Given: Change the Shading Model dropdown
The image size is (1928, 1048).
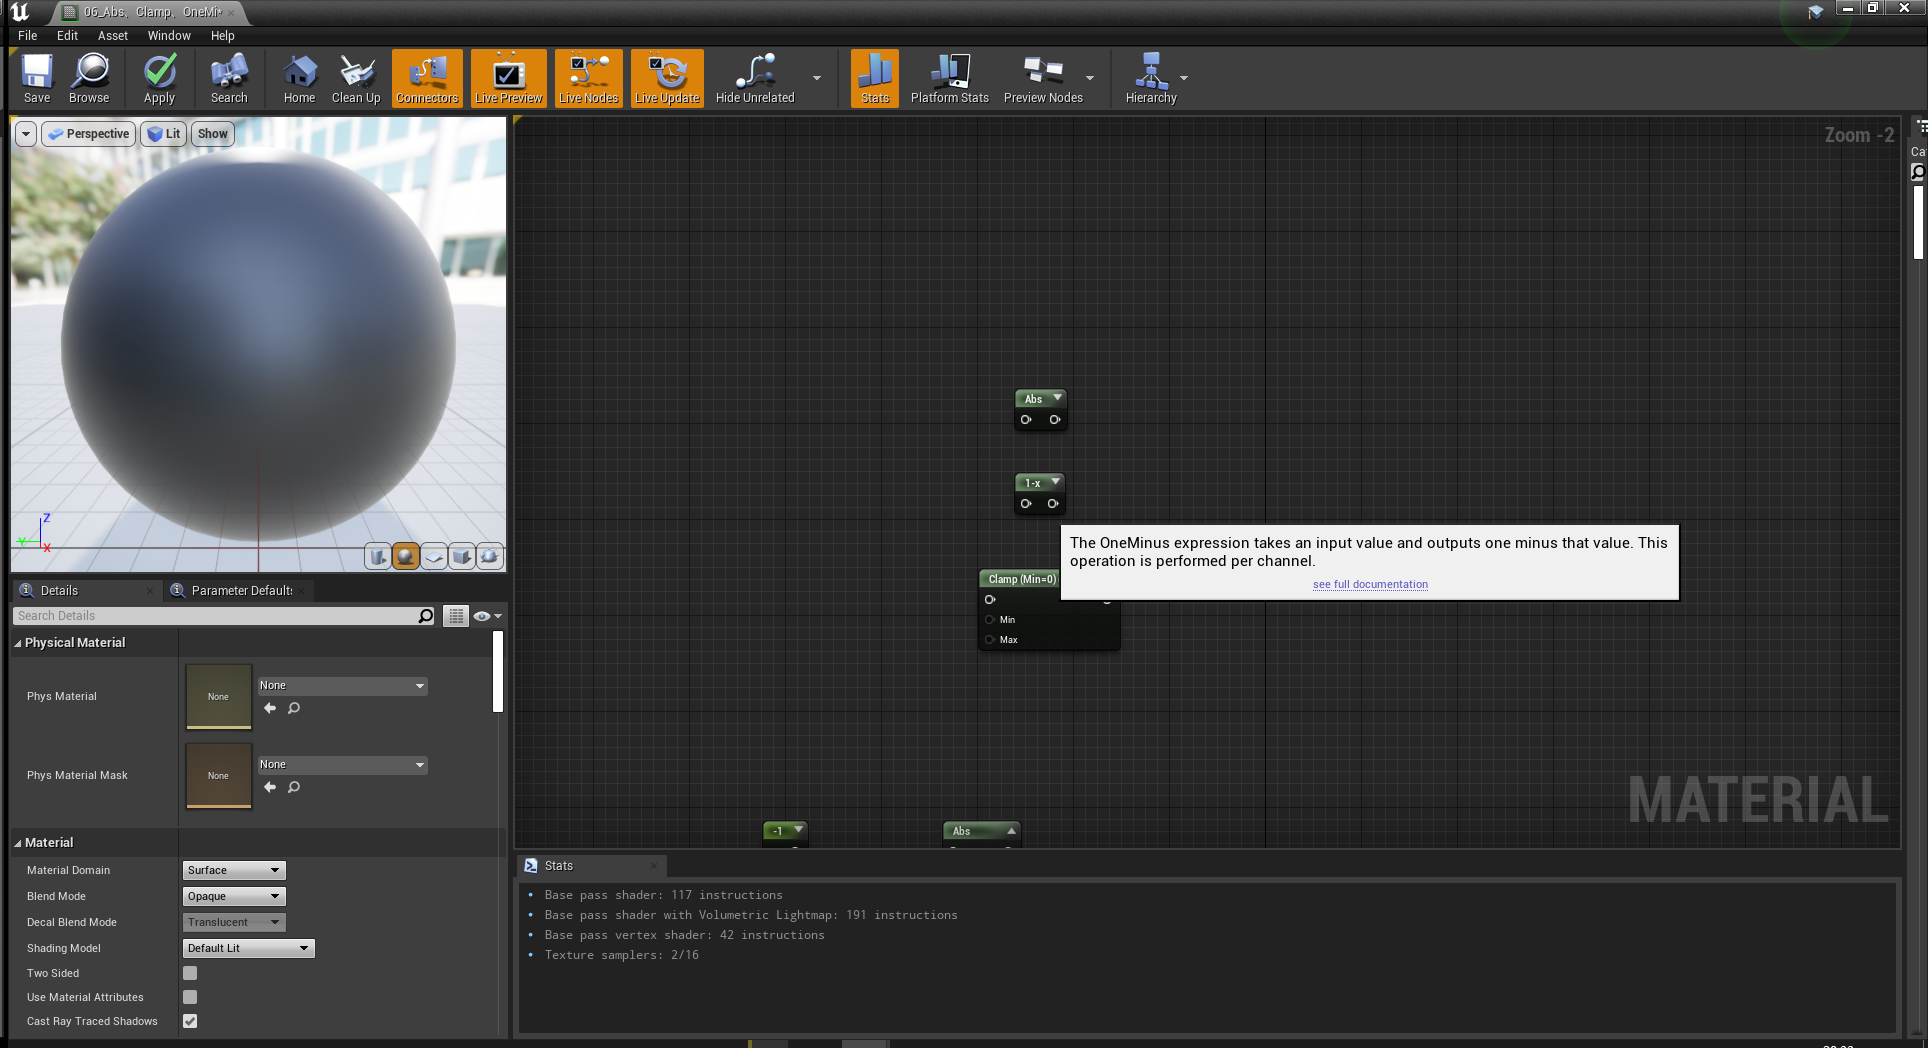Looking at the screenshot, I should 248,947.
